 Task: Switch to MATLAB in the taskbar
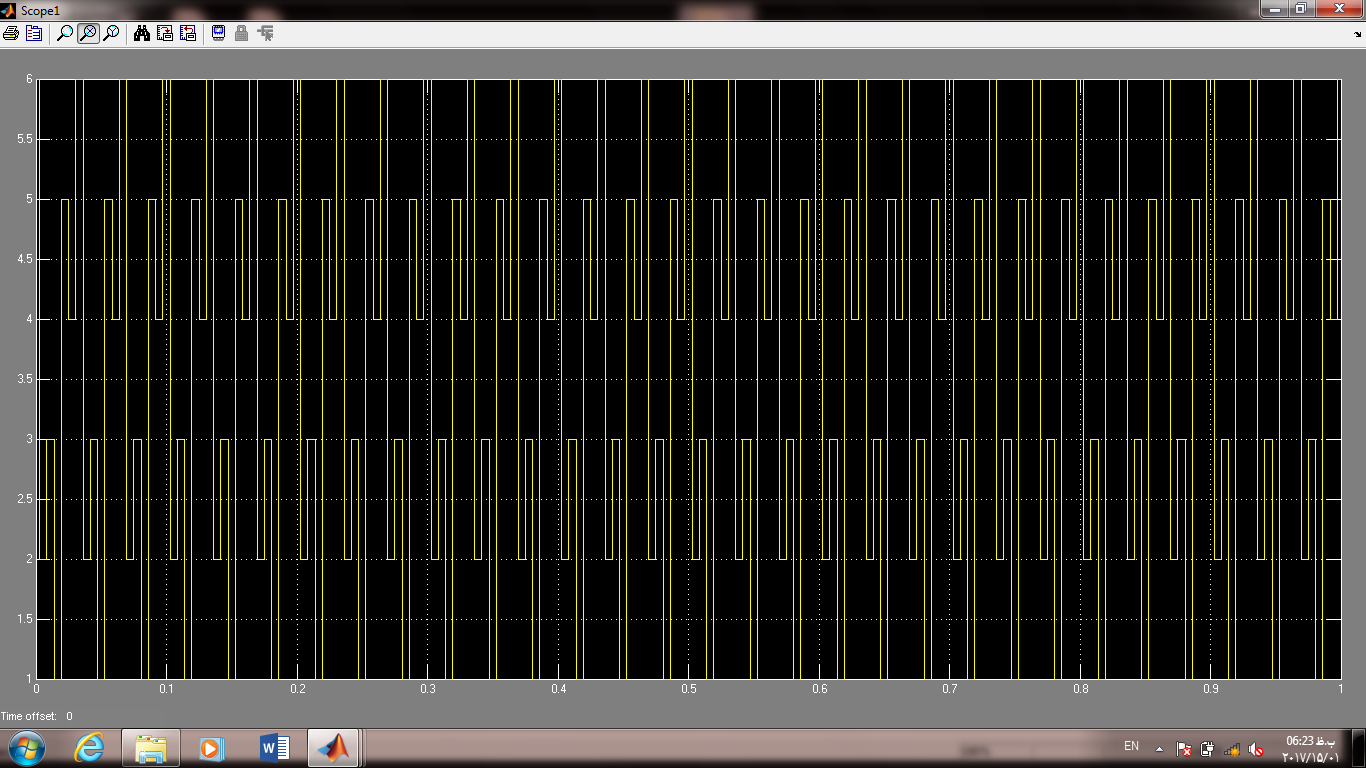(x=336, y=747)
